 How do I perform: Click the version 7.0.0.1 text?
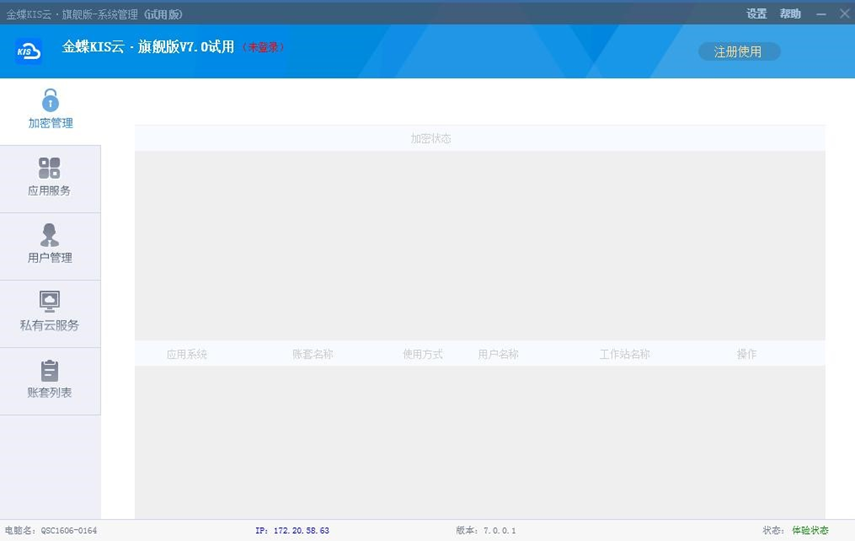point(499,530)
